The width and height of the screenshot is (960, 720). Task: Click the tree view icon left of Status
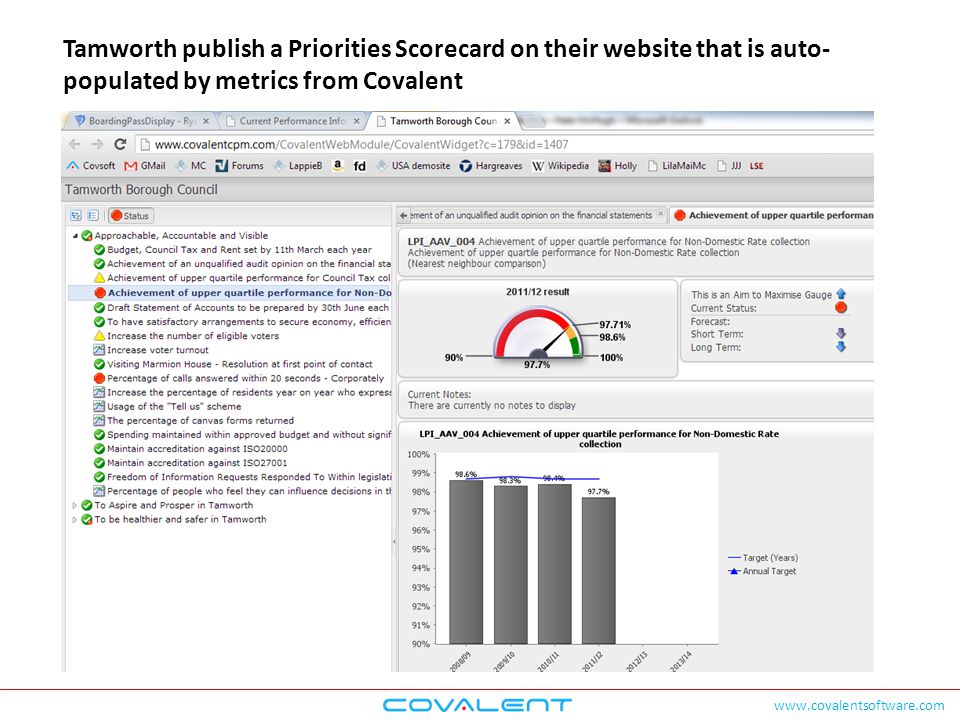click(x=76, y=216)
